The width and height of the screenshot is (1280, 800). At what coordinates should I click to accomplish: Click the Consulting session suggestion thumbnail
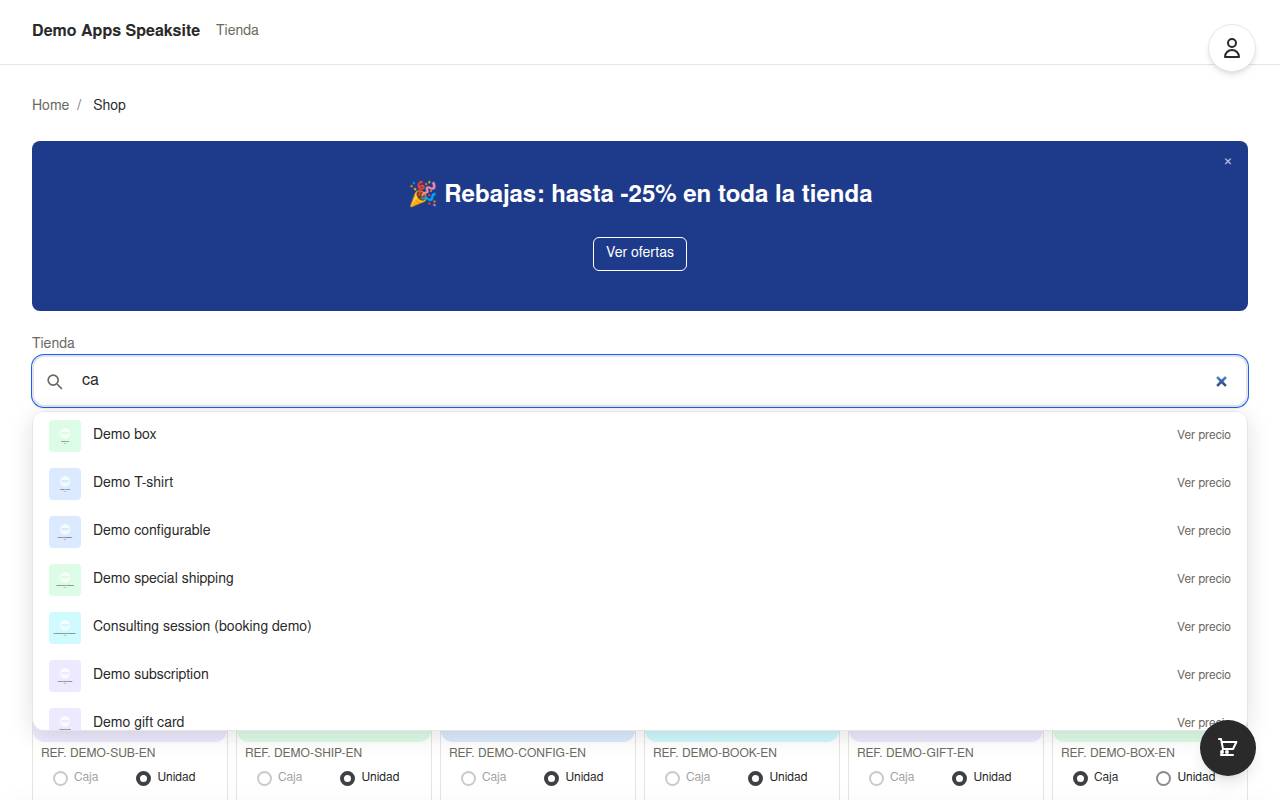(65, 627)
